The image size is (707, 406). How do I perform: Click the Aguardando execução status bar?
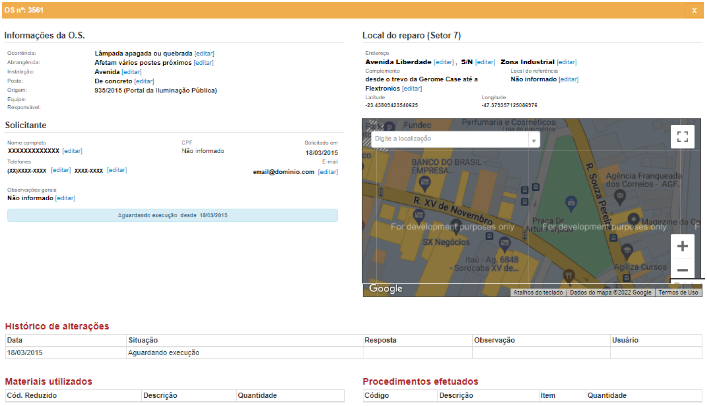[x=172, y=215]
